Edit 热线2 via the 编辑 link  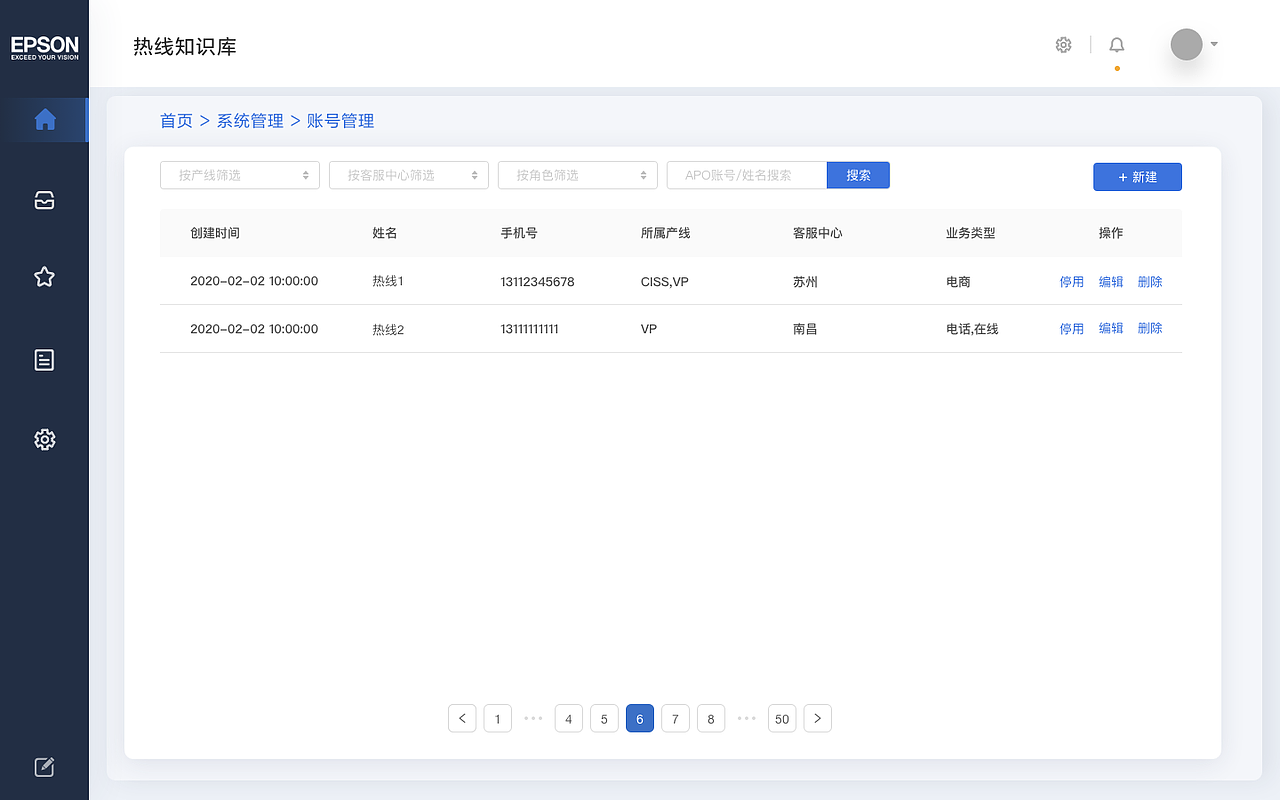click(1111, 327)
